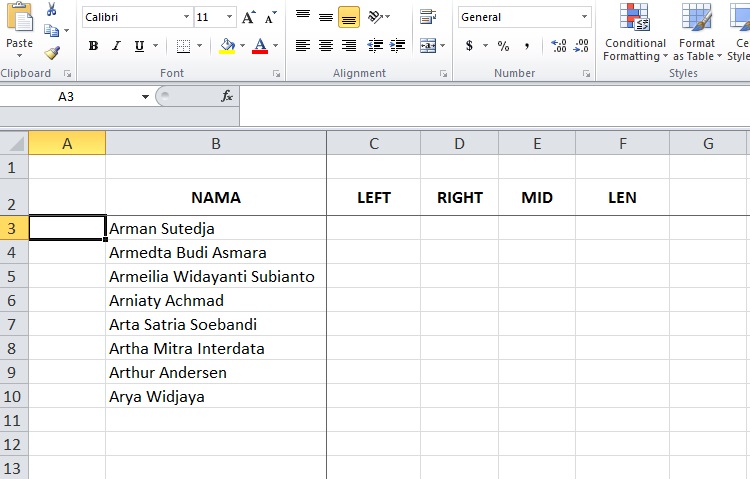This screenshot has height=479, width=750.
Task: Open Number dialog launcher
Action: [586, 74]
